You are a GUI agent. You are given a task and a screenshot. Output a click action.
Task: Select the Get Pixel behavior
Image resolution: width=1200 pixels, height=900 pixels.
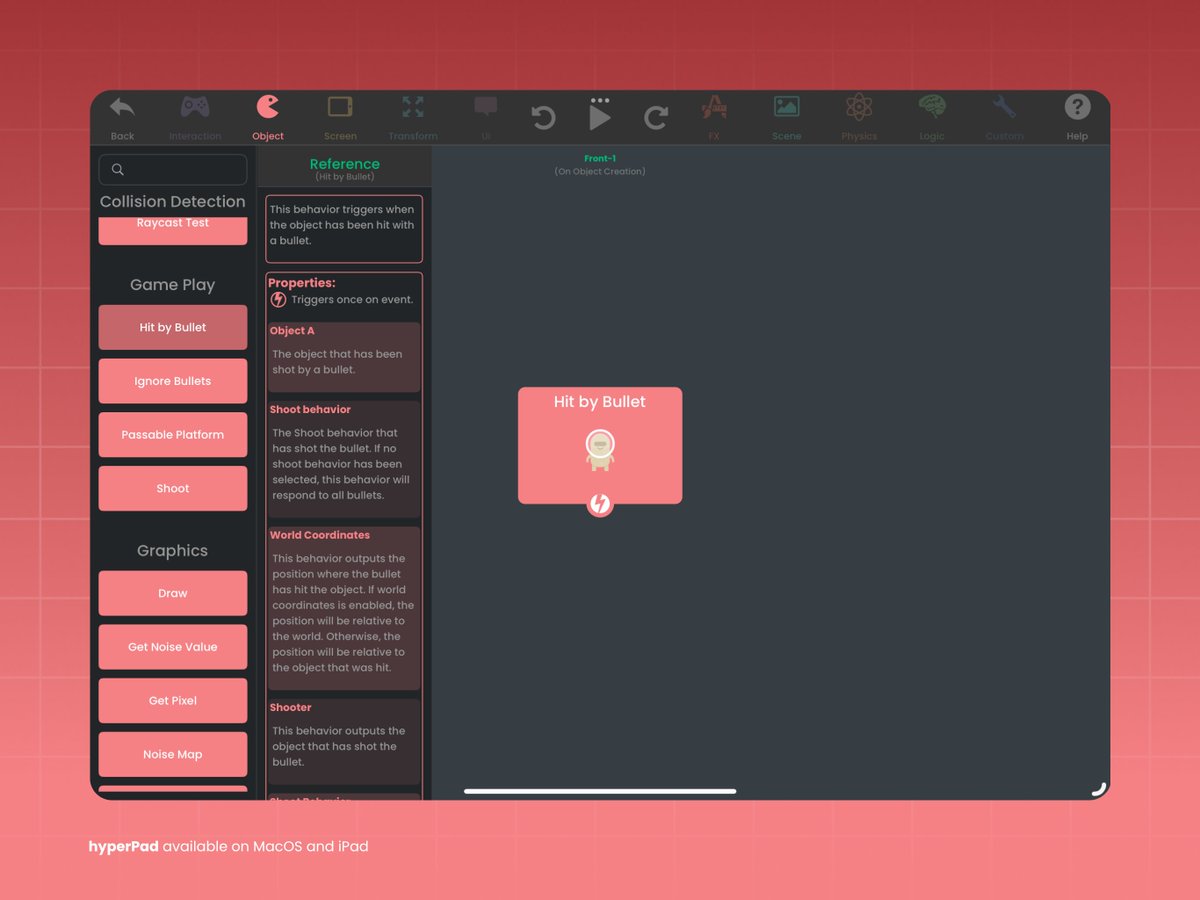pos(173,701)
